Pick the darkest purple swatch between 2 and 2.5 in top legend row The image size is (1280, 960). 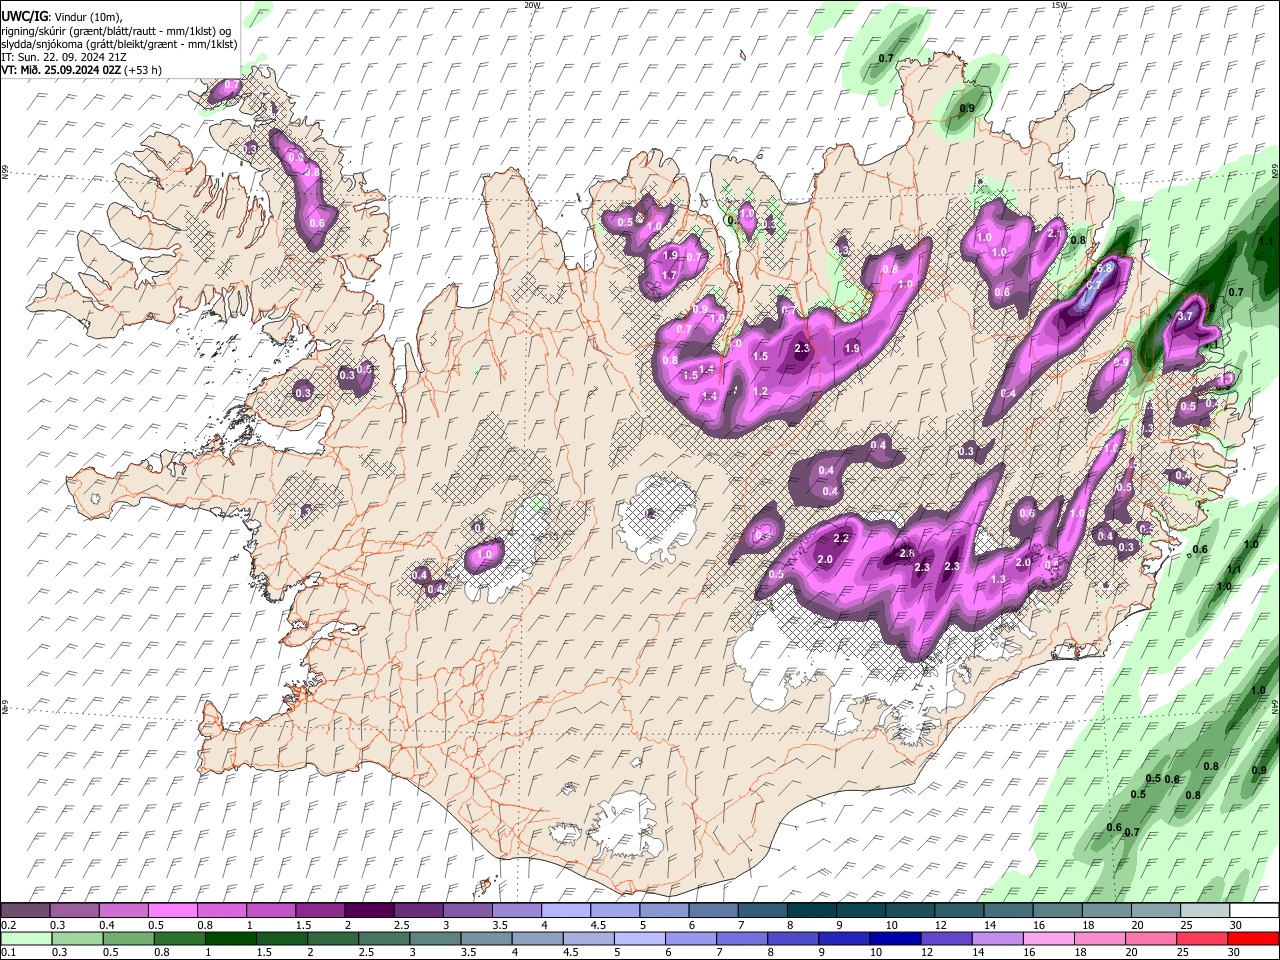[368, 911]
